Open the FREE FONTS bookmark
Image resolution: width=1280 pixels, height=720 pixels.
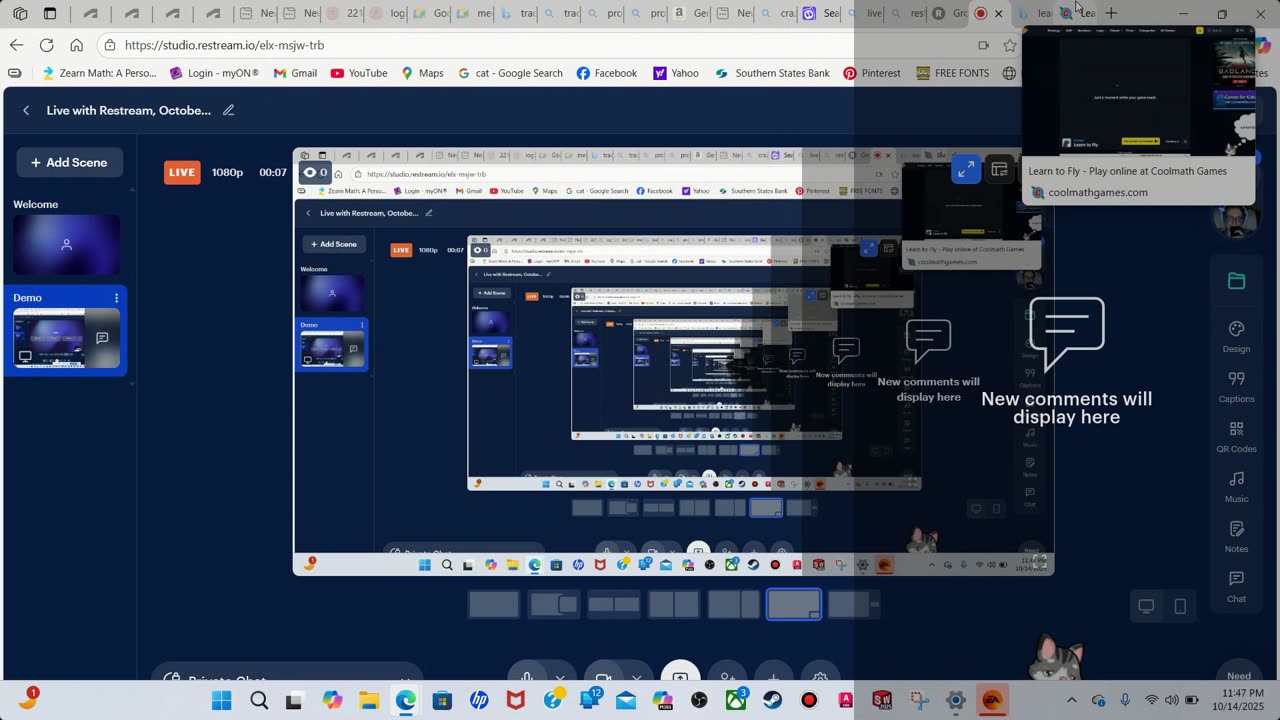click(952, 73)
